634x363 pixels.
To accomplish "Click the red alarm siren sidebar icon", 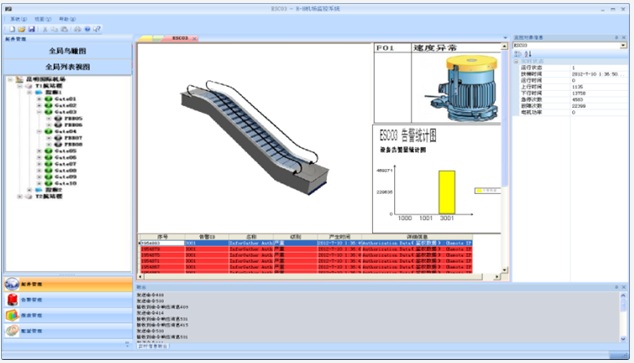I will 12,300.
